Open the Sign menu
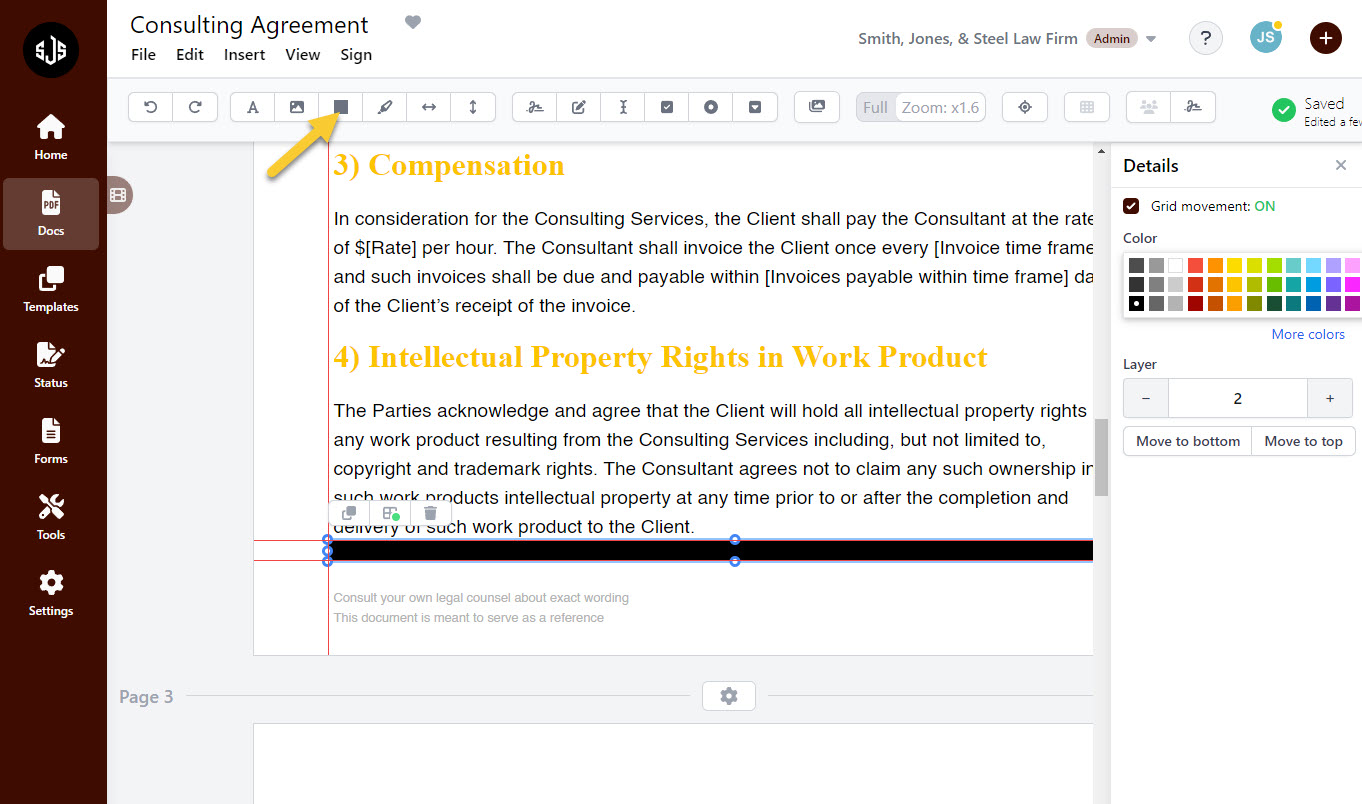The height and width of the screenshot is (804, 1362). (356, 55)
